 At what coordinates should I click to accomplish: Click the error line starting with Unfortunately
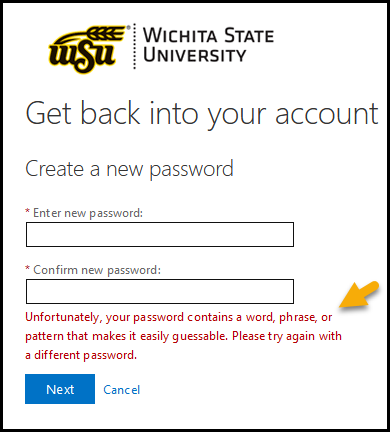pyautogui.click(x=179, y=317)
